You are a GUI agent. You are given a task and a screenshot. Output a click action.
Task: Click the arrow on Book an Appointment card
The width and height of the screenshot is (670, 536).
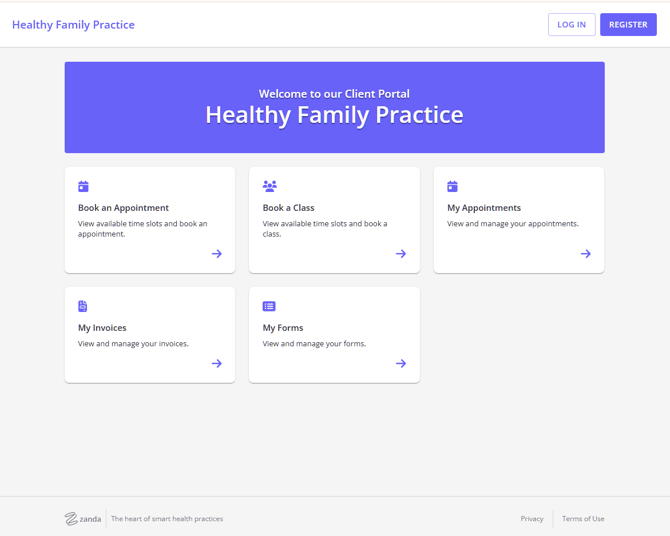pos(216,254)
